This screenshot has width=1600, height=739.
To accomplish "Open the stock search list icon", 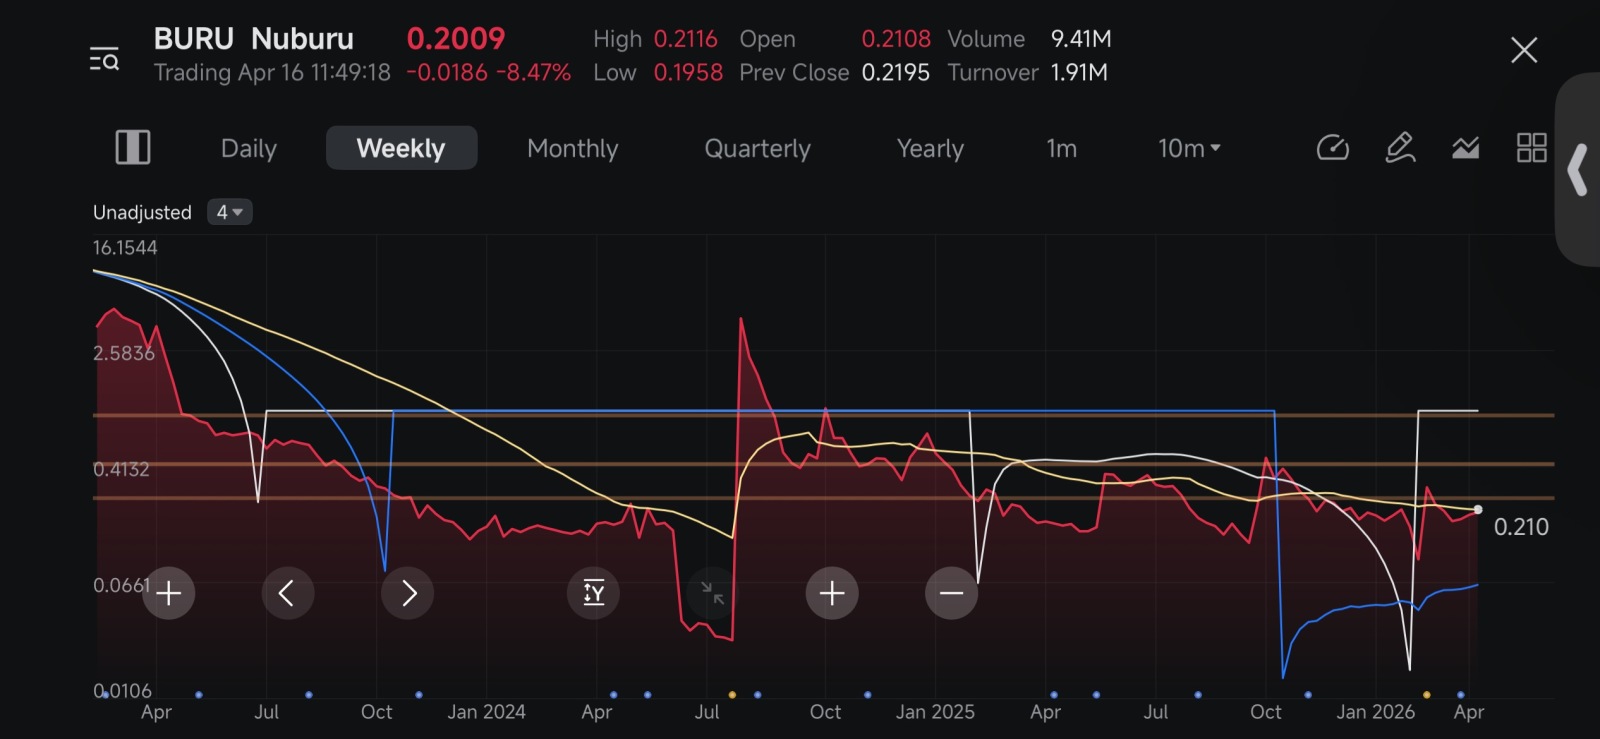I will pos(104,60).
